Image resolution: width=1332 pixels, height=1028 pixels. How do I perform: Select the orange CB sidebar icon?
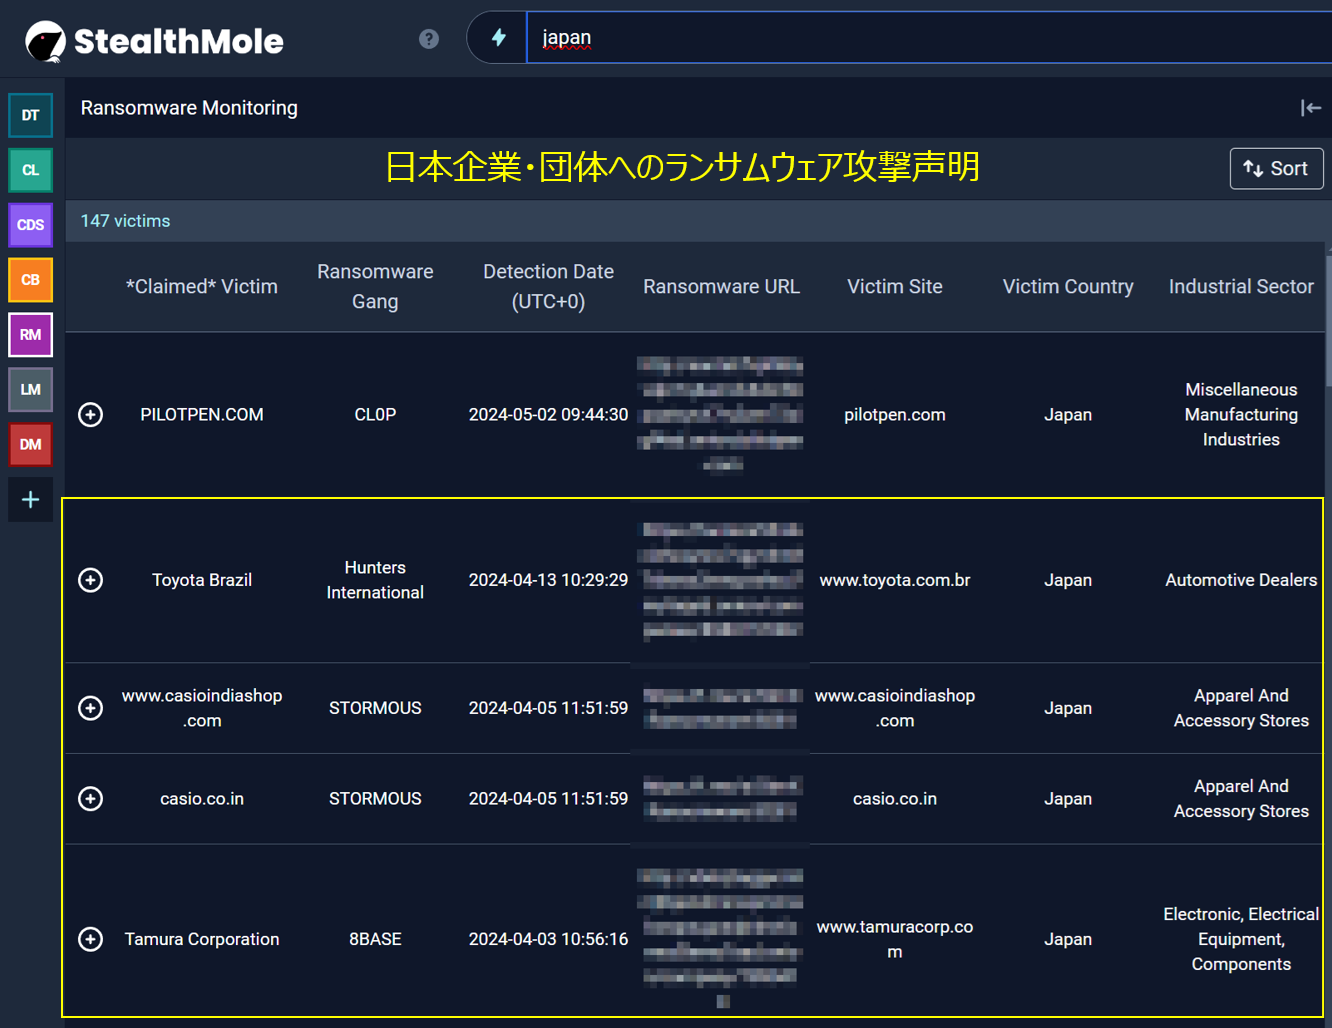pyautogui.click(x=30, y=280)
